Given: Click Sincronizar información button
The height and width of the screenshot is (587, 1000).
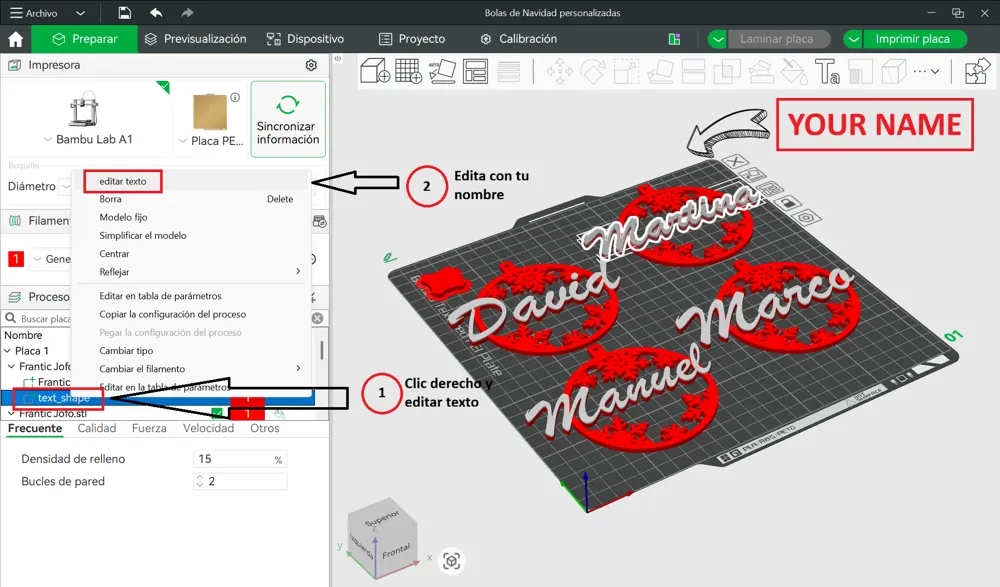Looking at the screenshot, I should [x=288, y=119].
